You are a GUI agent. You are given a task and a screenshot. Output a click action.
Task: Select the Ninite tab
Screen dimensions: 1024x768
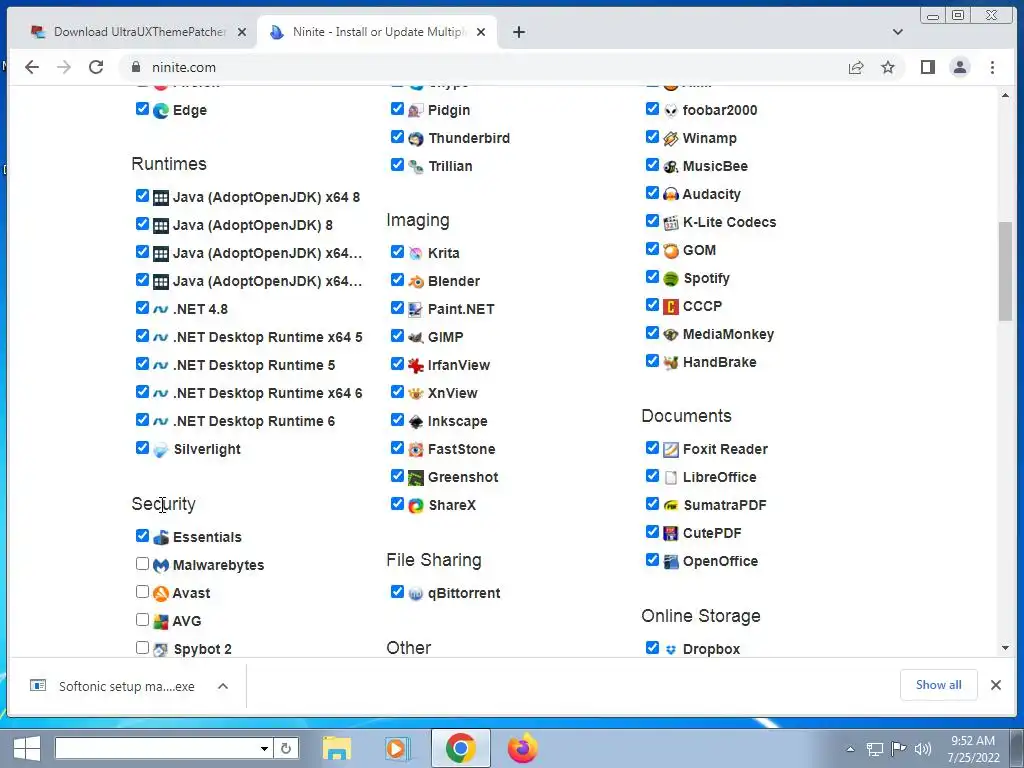(377, 32)
